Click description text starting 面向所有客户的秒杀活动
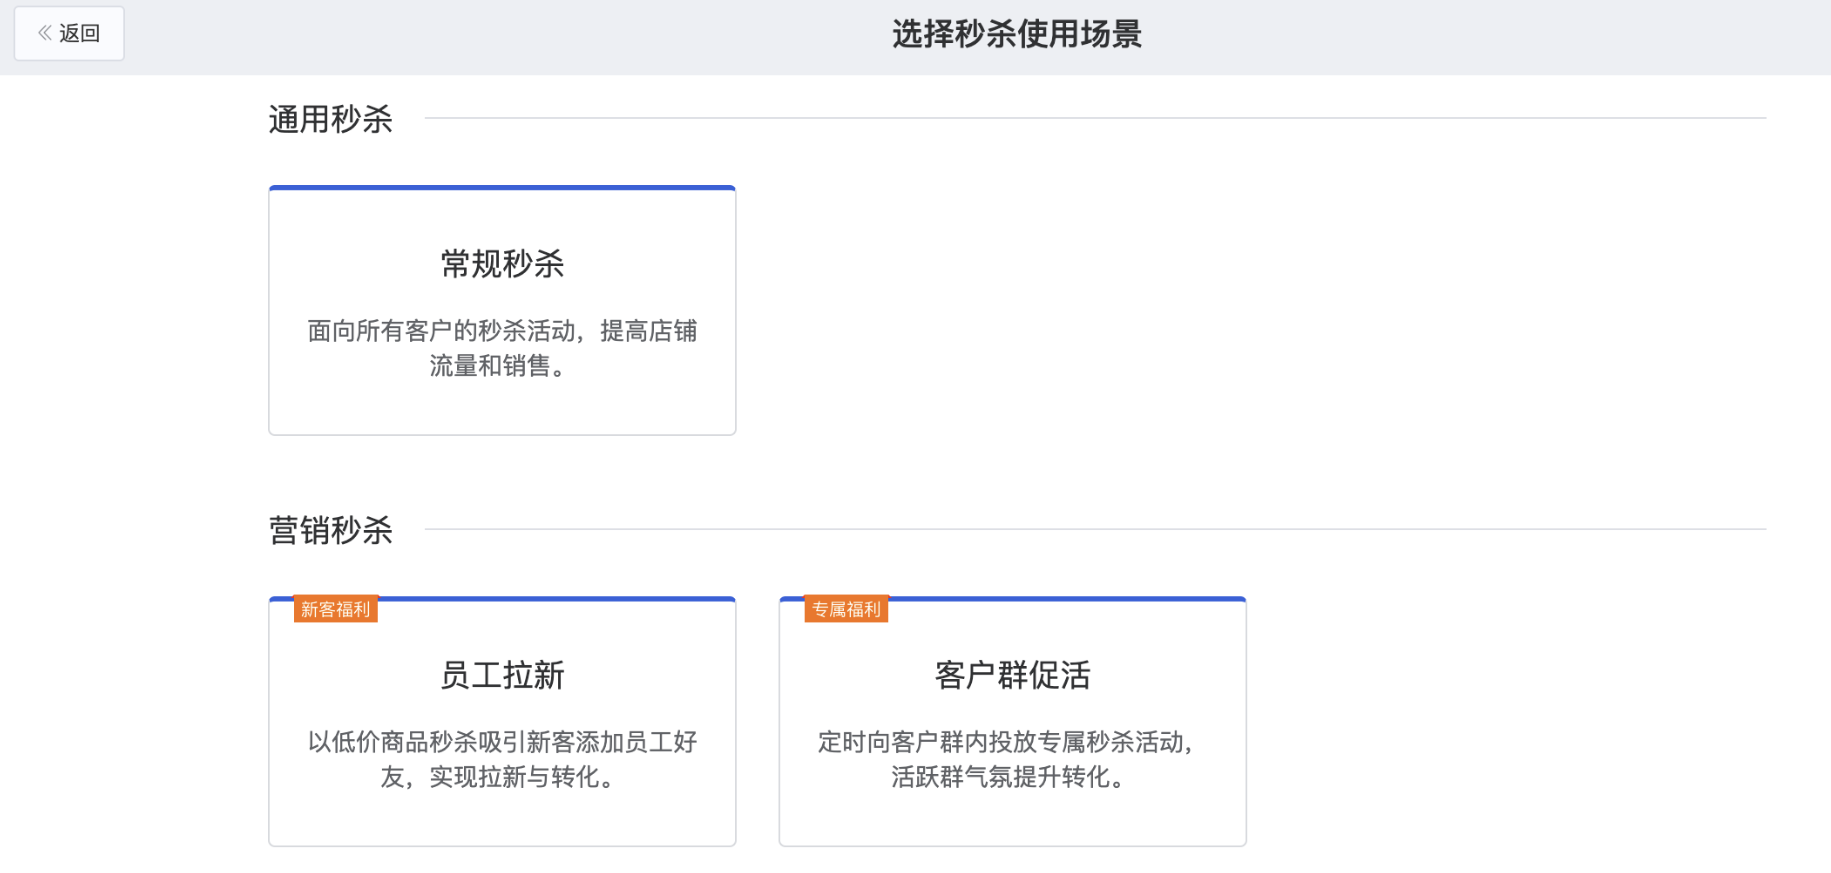1831x873 pixels. 502,348
